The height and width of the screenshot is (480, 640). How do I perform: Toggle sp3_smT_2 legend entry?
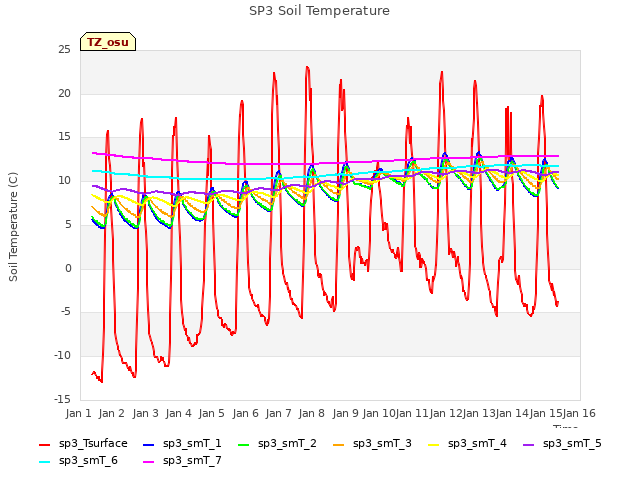(x=277, y=444)
